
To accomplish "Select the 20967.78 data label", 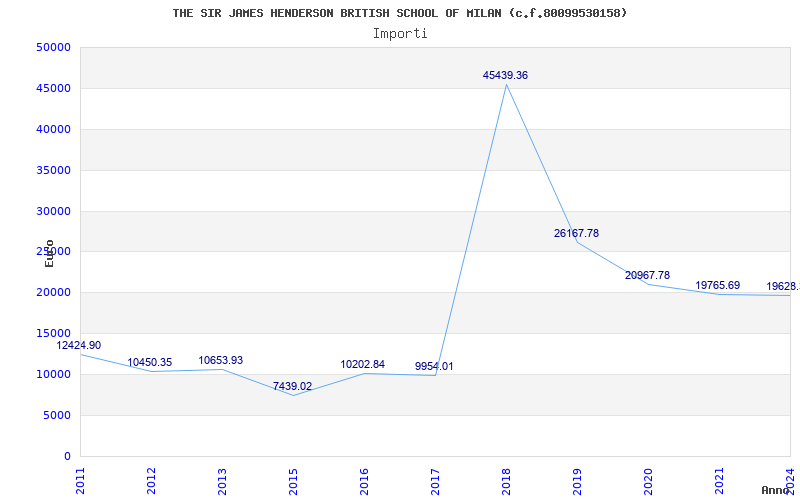I will tap(647, 276).
